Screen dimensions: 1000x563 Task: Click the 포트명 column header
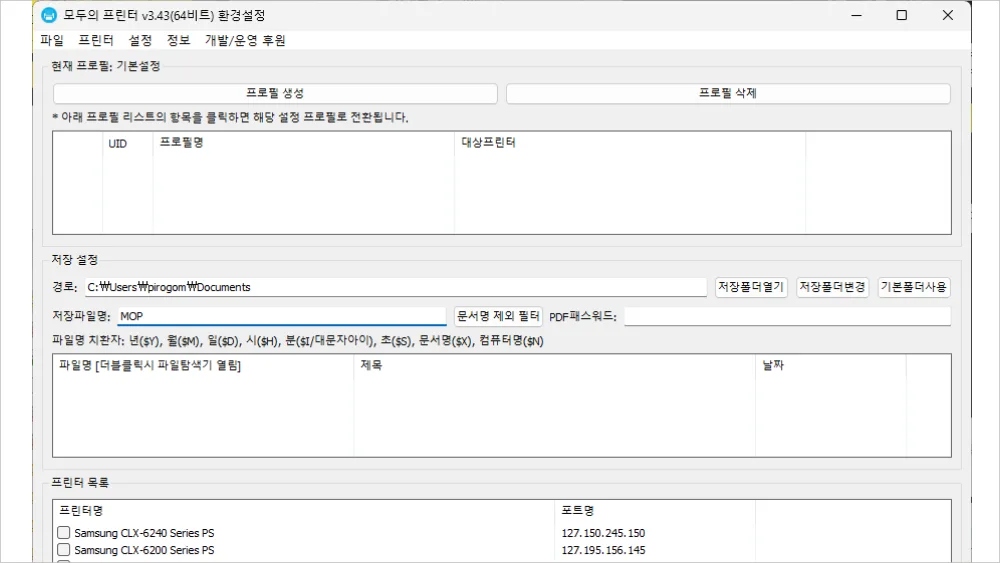(655, 511)
